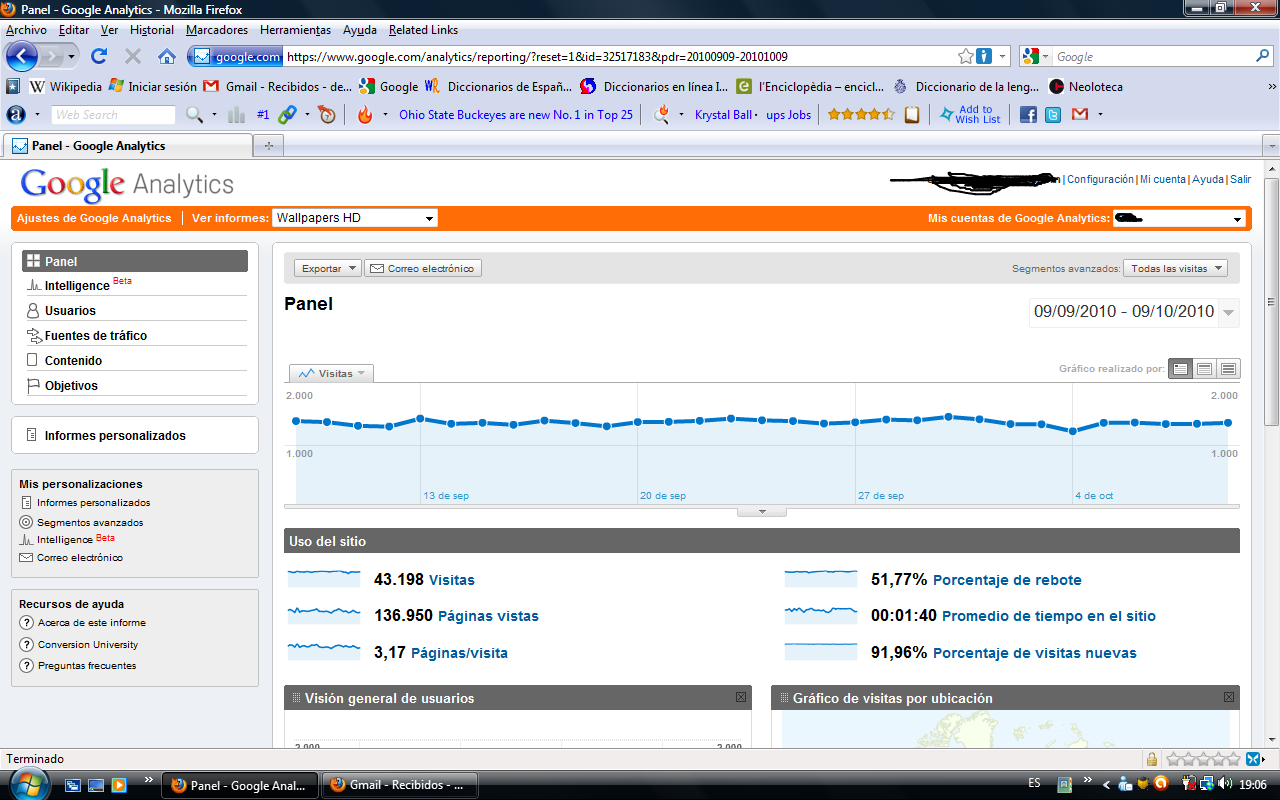
Task: Open Acerca de este informe help
Action: point(91,622)
